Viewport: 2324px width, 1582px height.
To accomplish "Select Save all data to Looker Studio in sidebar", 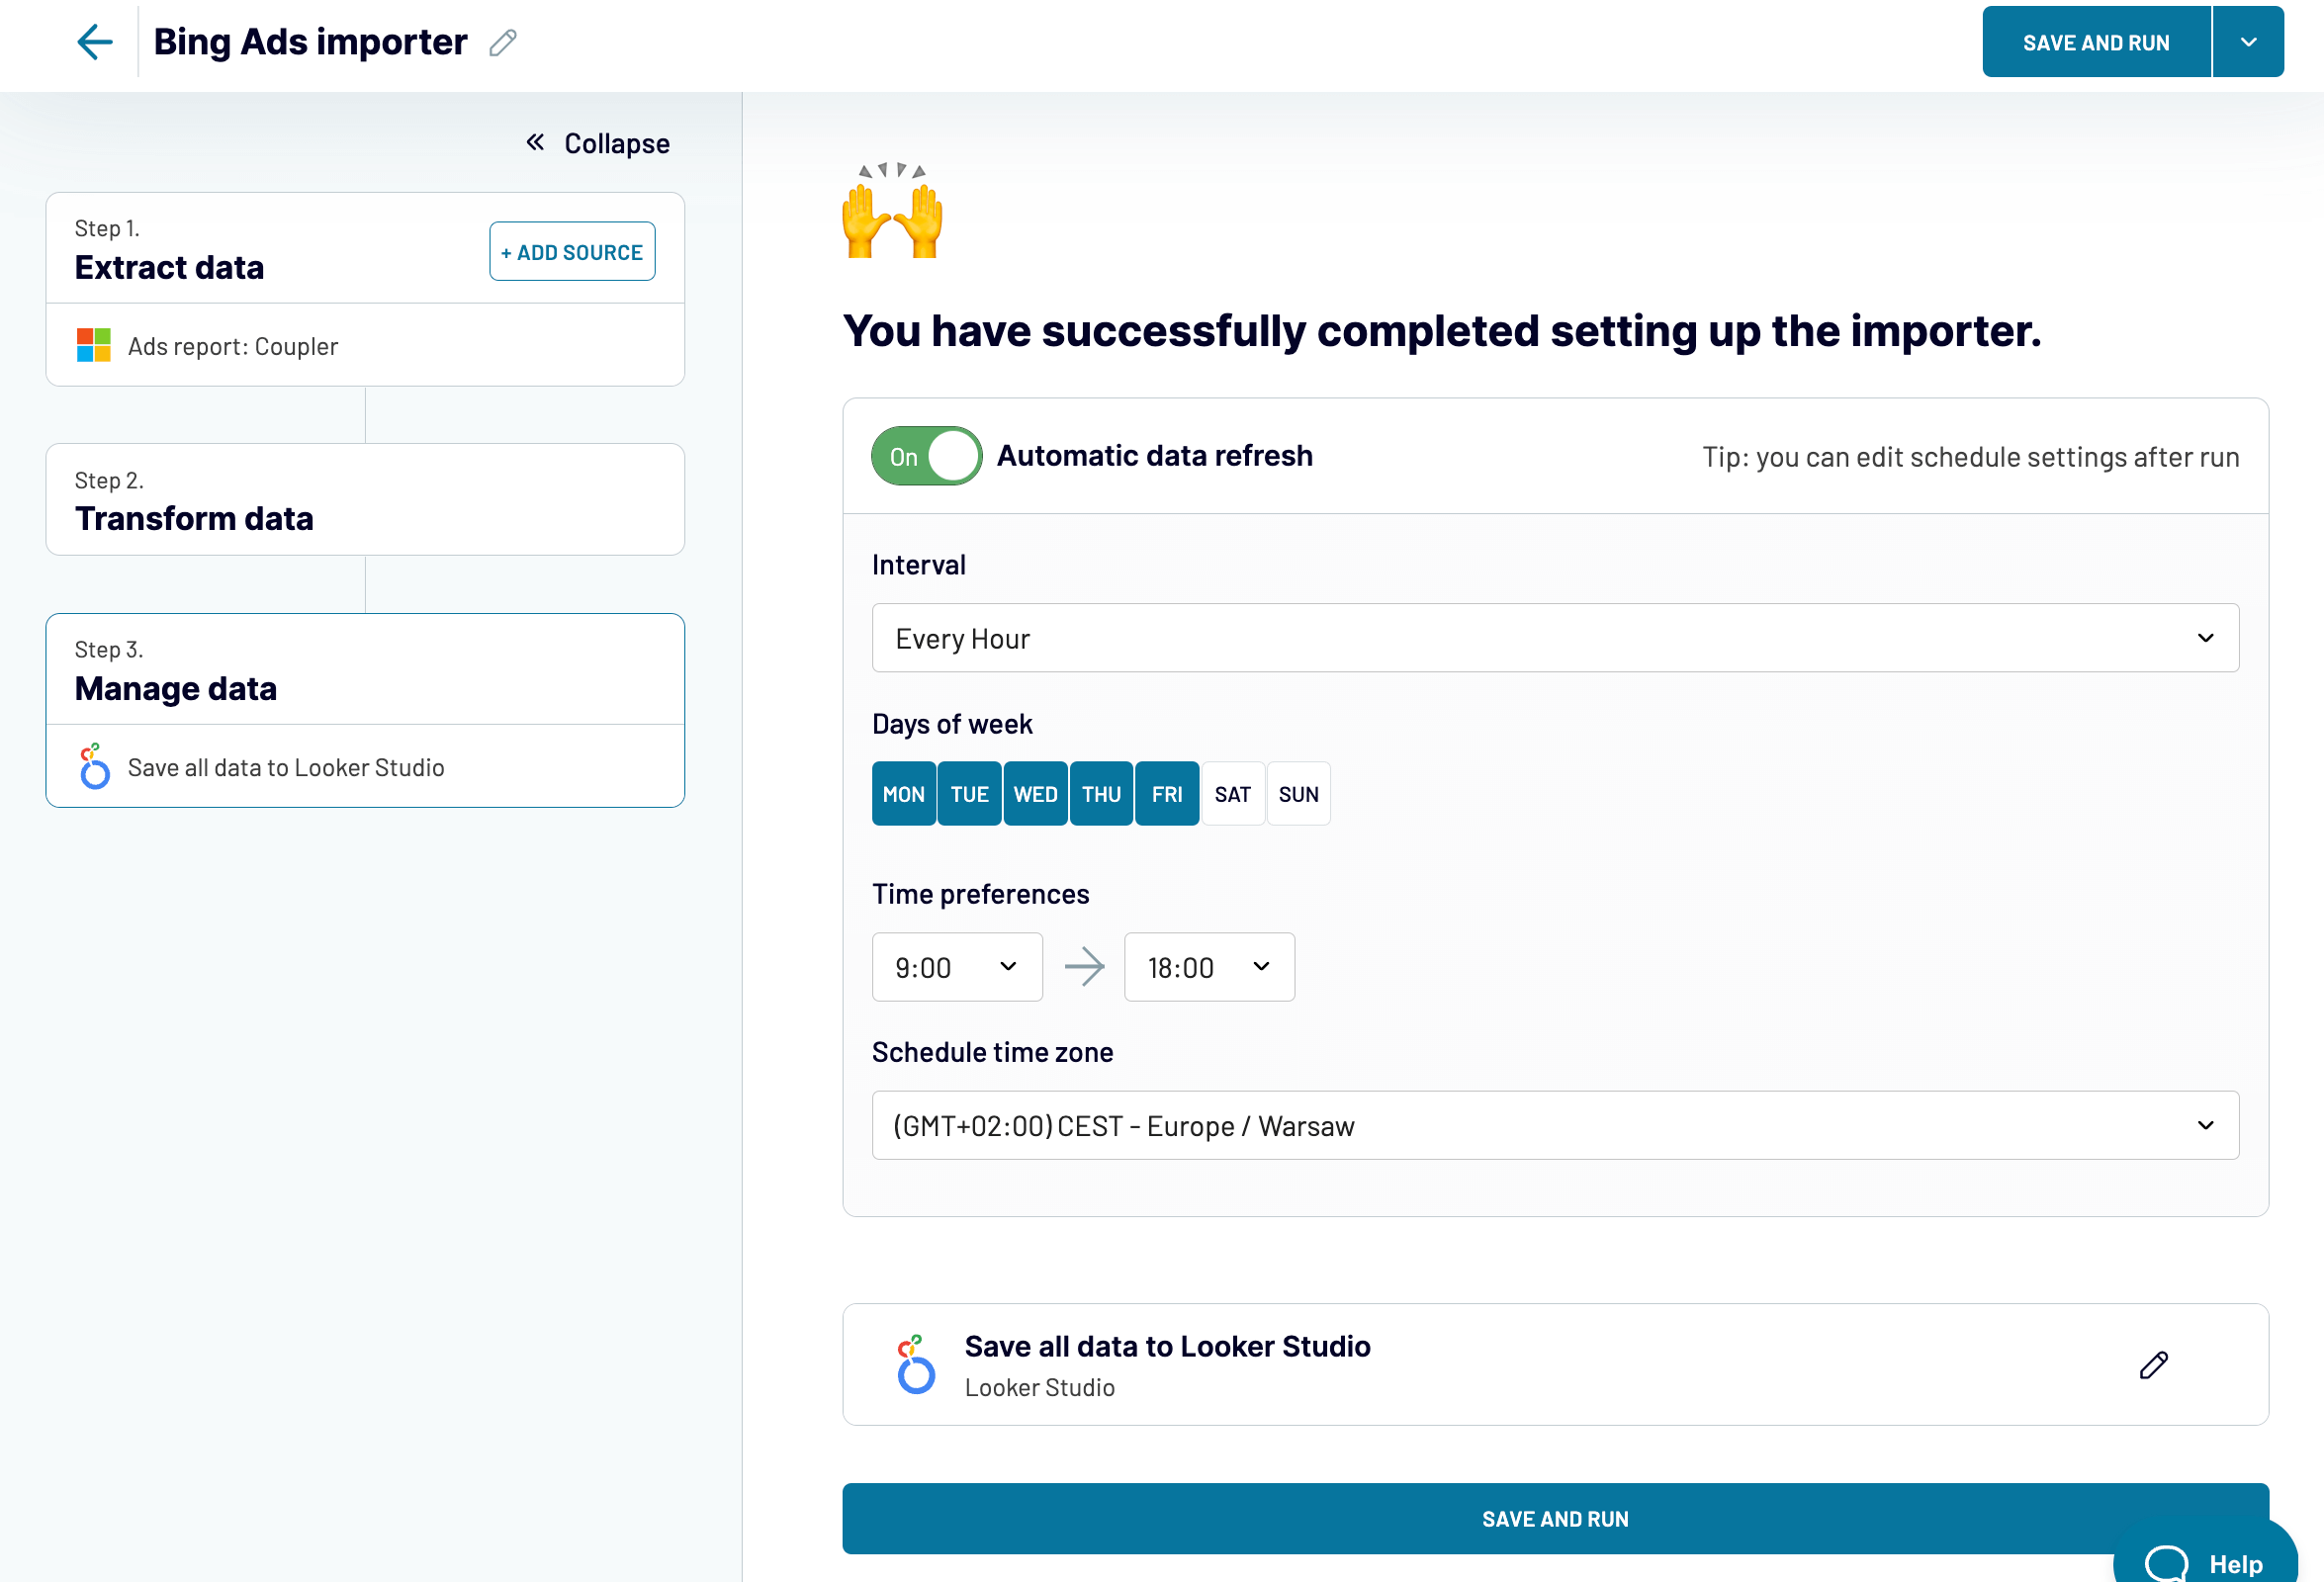I will [x=365, y=767].
